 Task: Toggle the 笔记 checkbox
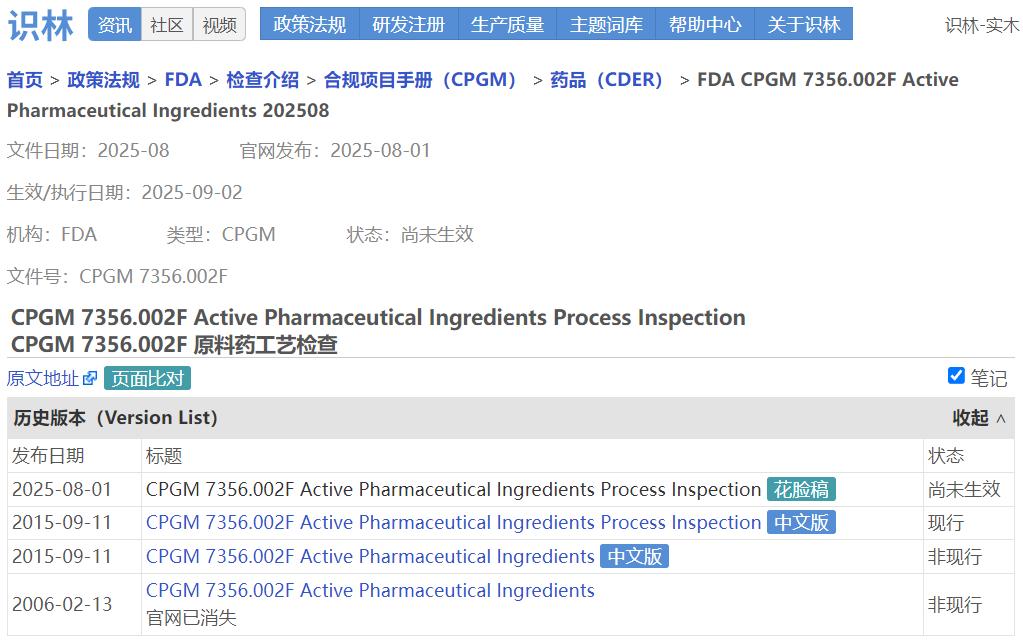click(956, 376)
